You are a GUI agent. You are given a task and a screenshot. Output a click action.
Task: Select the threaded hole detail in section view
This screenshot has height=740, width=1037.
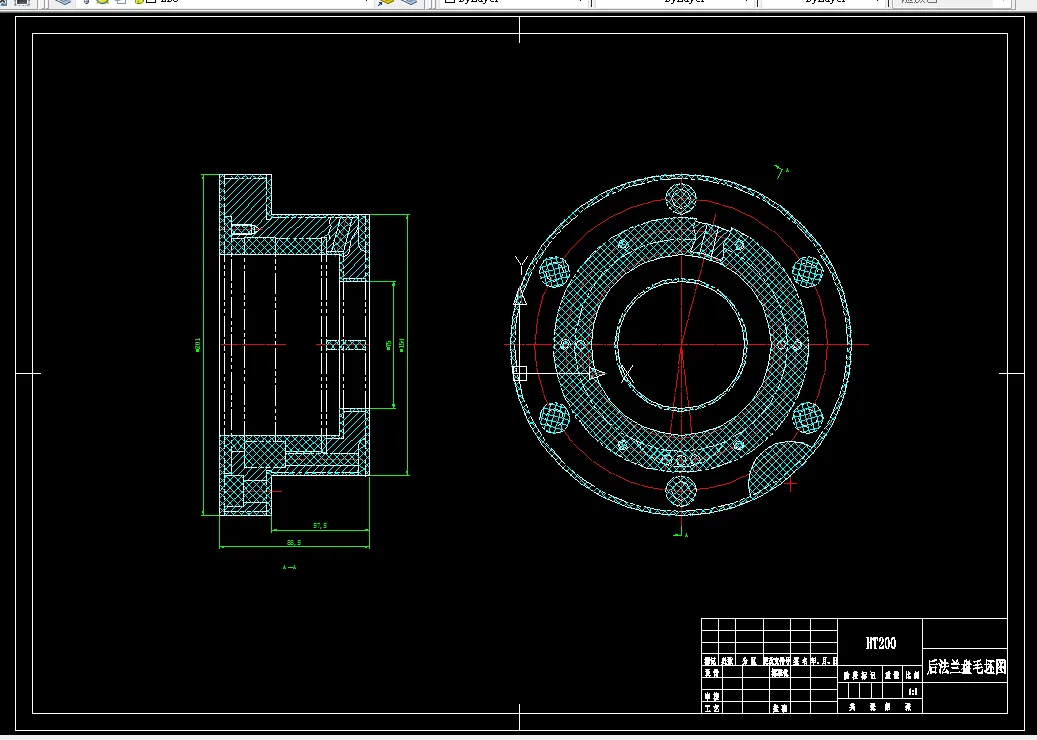tap(243, 229)
